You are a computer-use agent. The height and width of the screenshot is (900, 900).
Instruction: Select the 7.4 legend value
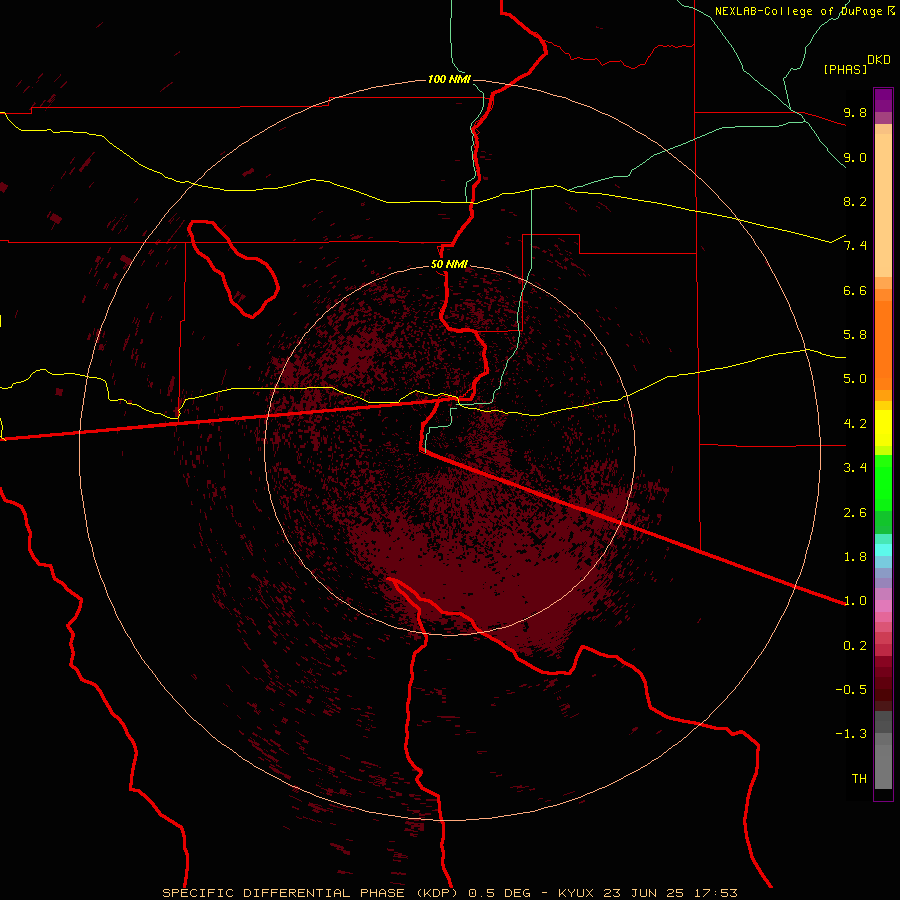point(855,246)
